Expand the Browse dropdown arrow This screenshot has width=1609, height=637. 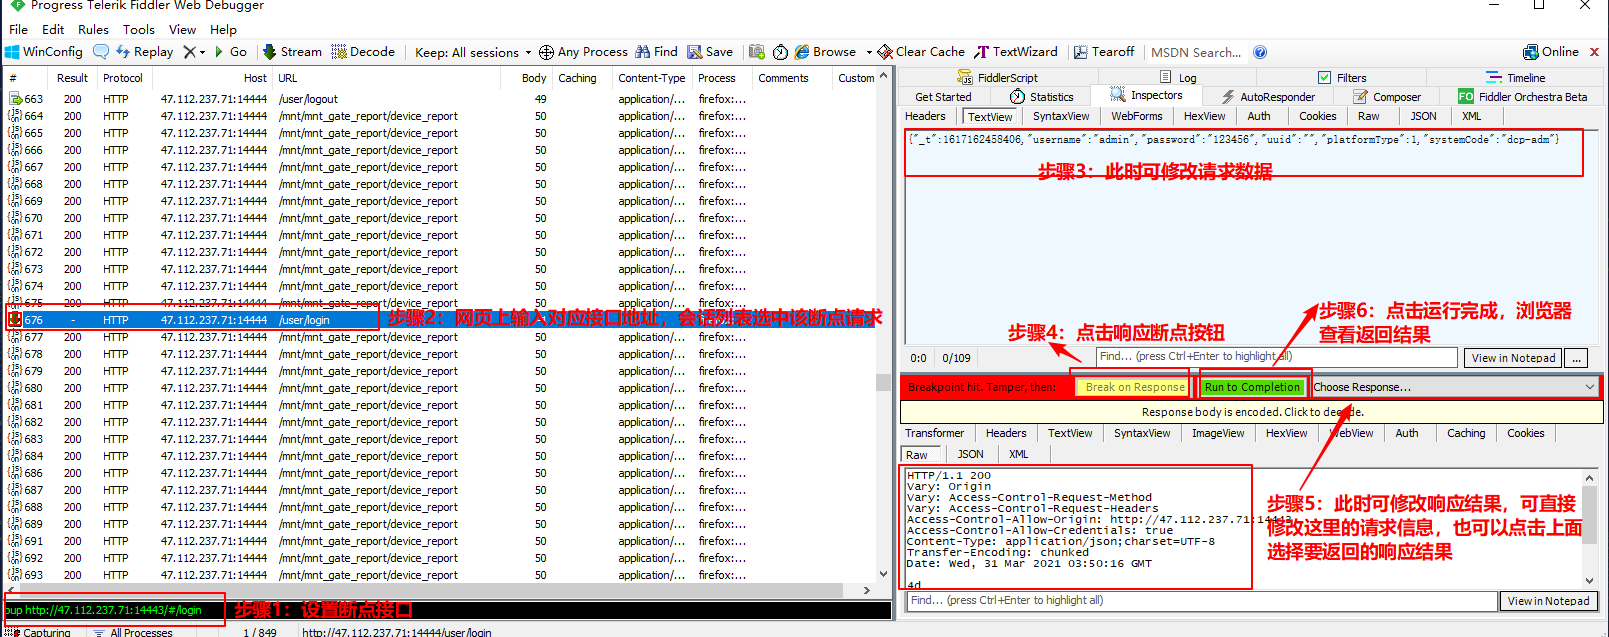pyautogui.click(x=869, y=52)
